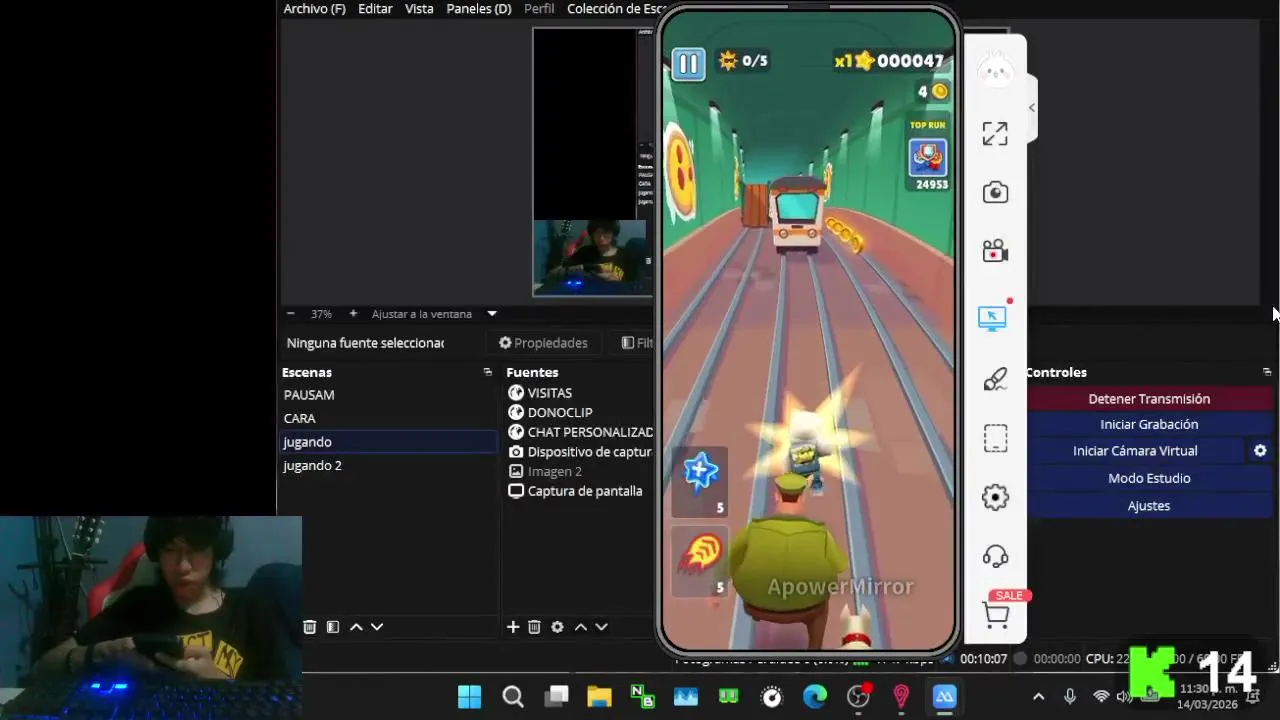Click Iniciar Grabación button
Viewport: 1280px width, 720px height.
[x=1149, y=424]
